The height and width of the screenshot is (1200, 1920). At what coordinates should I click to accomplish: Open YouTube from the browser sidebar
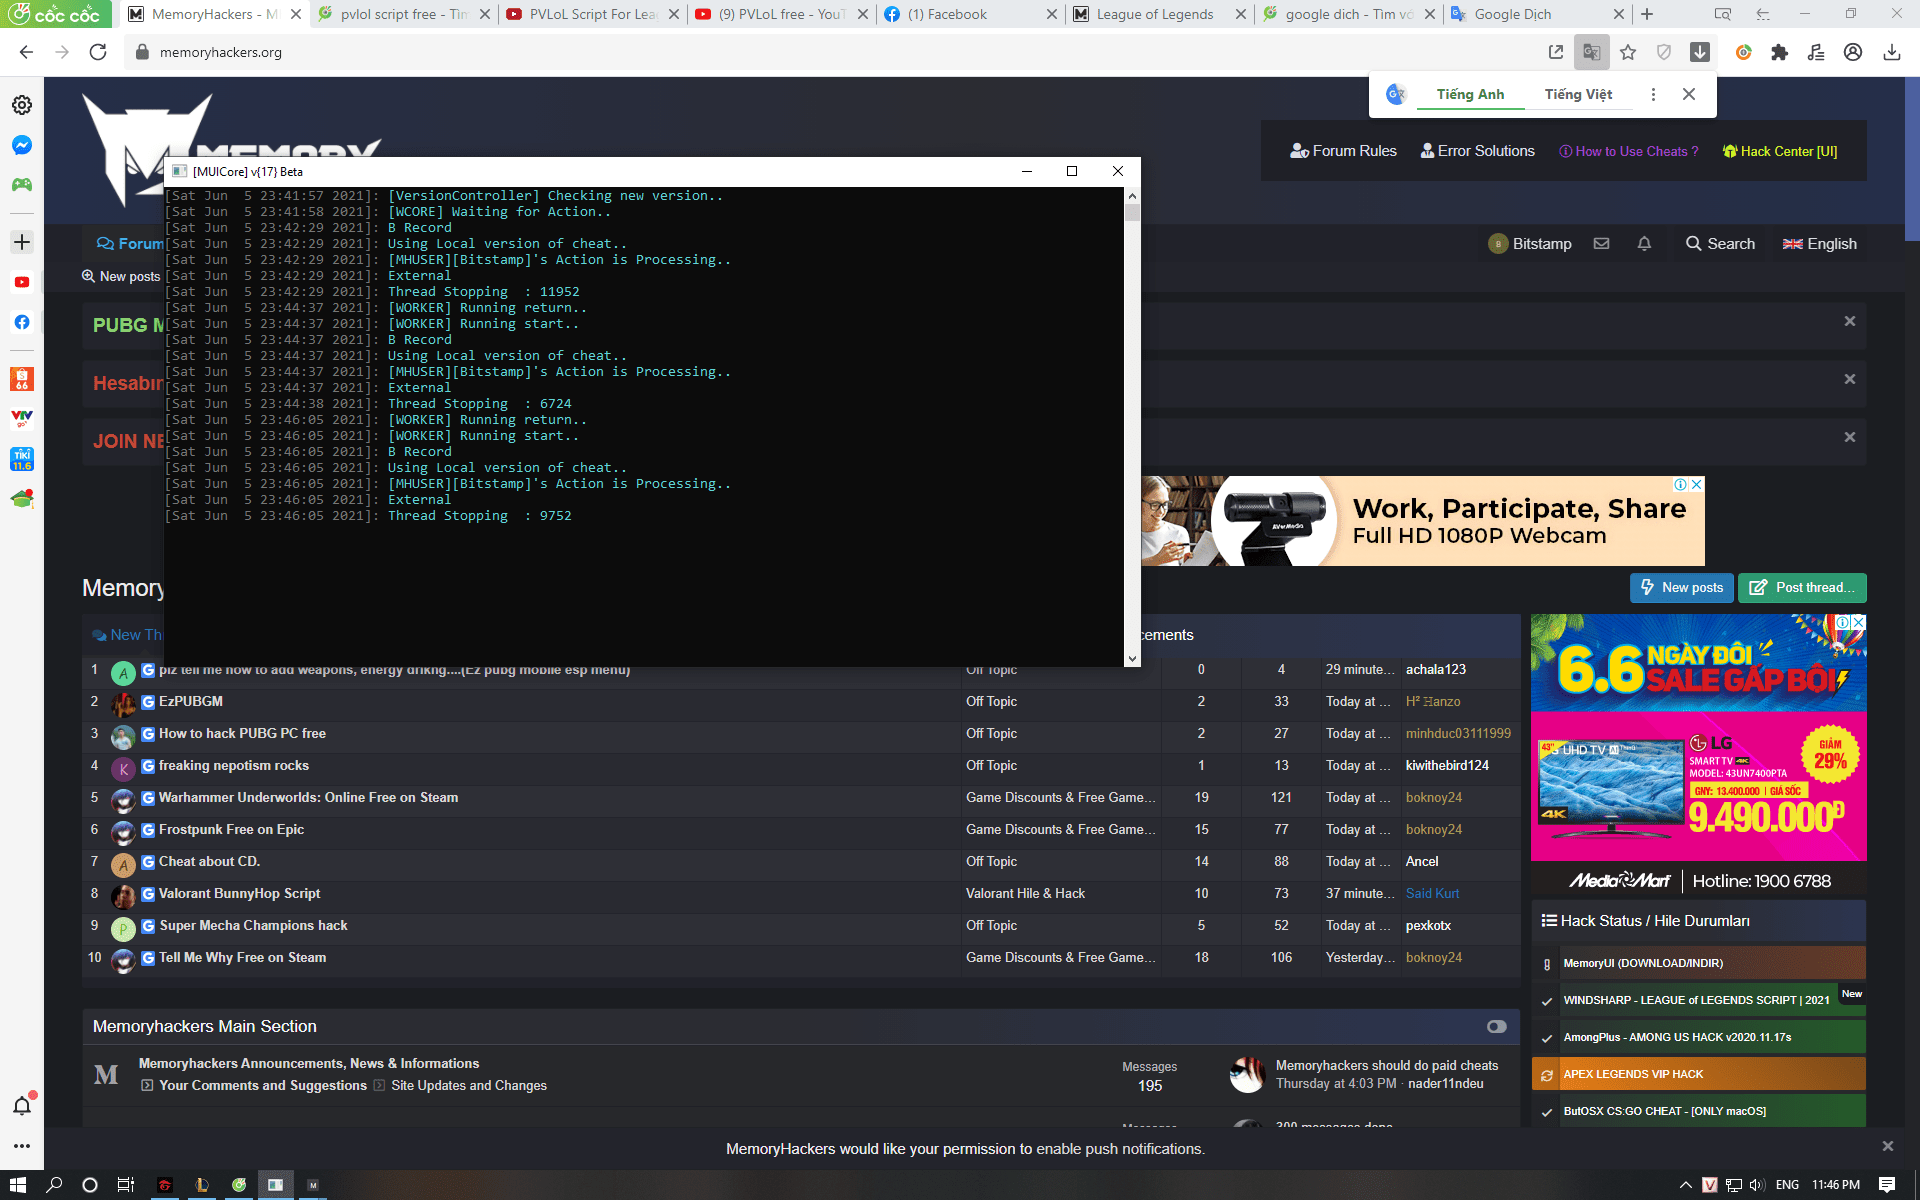[x=22, y=282]
